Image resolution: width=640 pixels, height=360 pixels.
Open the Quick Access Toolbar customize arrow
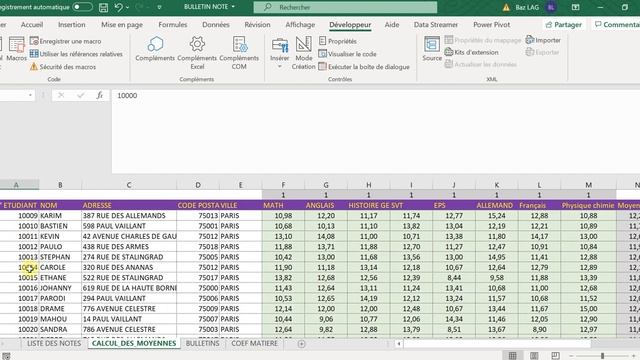pos(159,7)
